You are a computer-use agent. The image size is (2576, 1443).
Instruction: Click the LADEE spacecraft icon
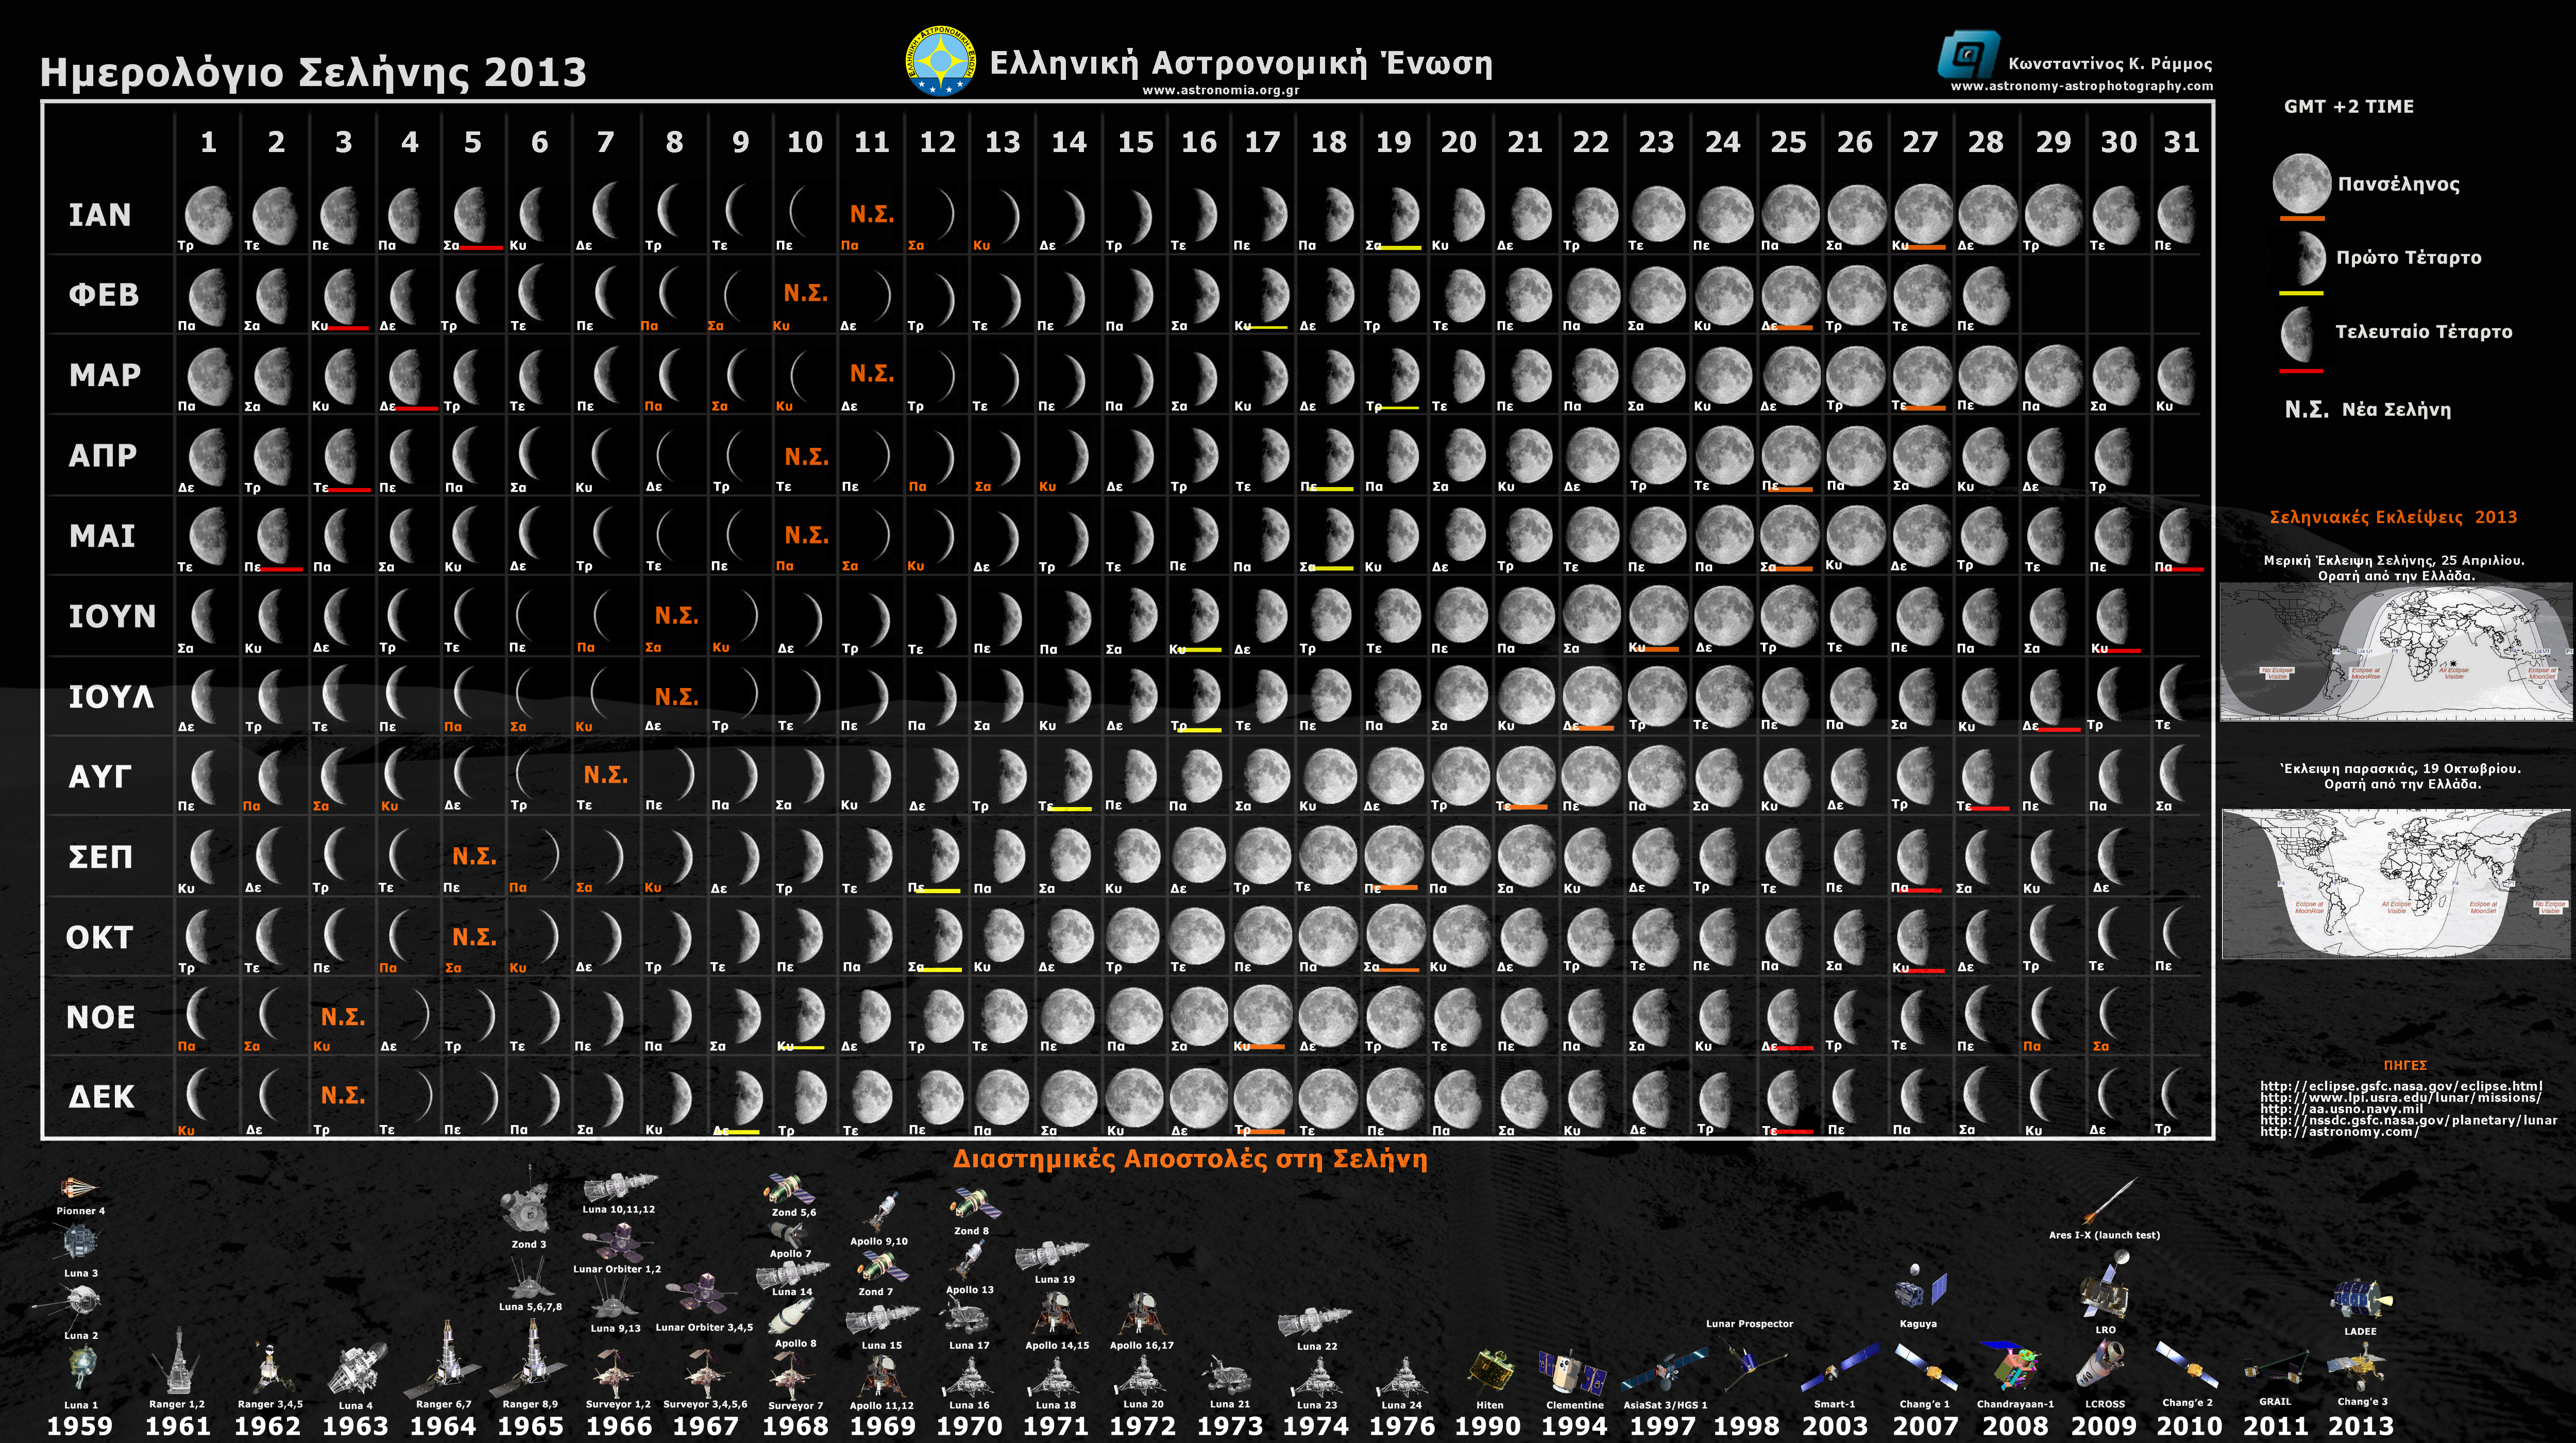[x=2361, y=1299]
